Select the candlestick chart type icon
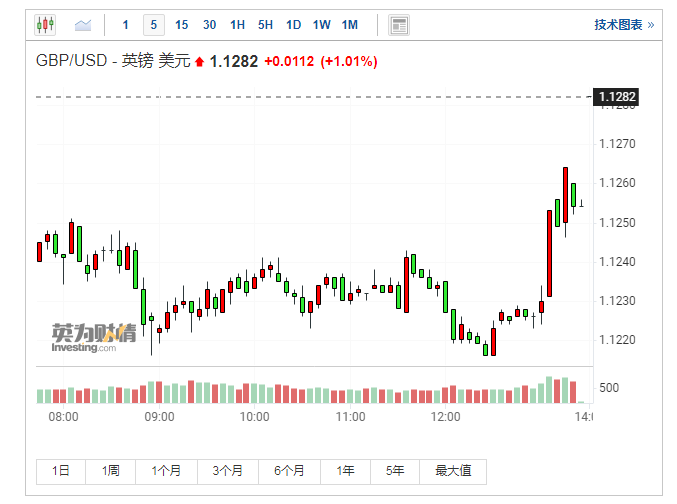Viewport: 677px width, 504px height. pyautogui.click(x=45, y=25)
